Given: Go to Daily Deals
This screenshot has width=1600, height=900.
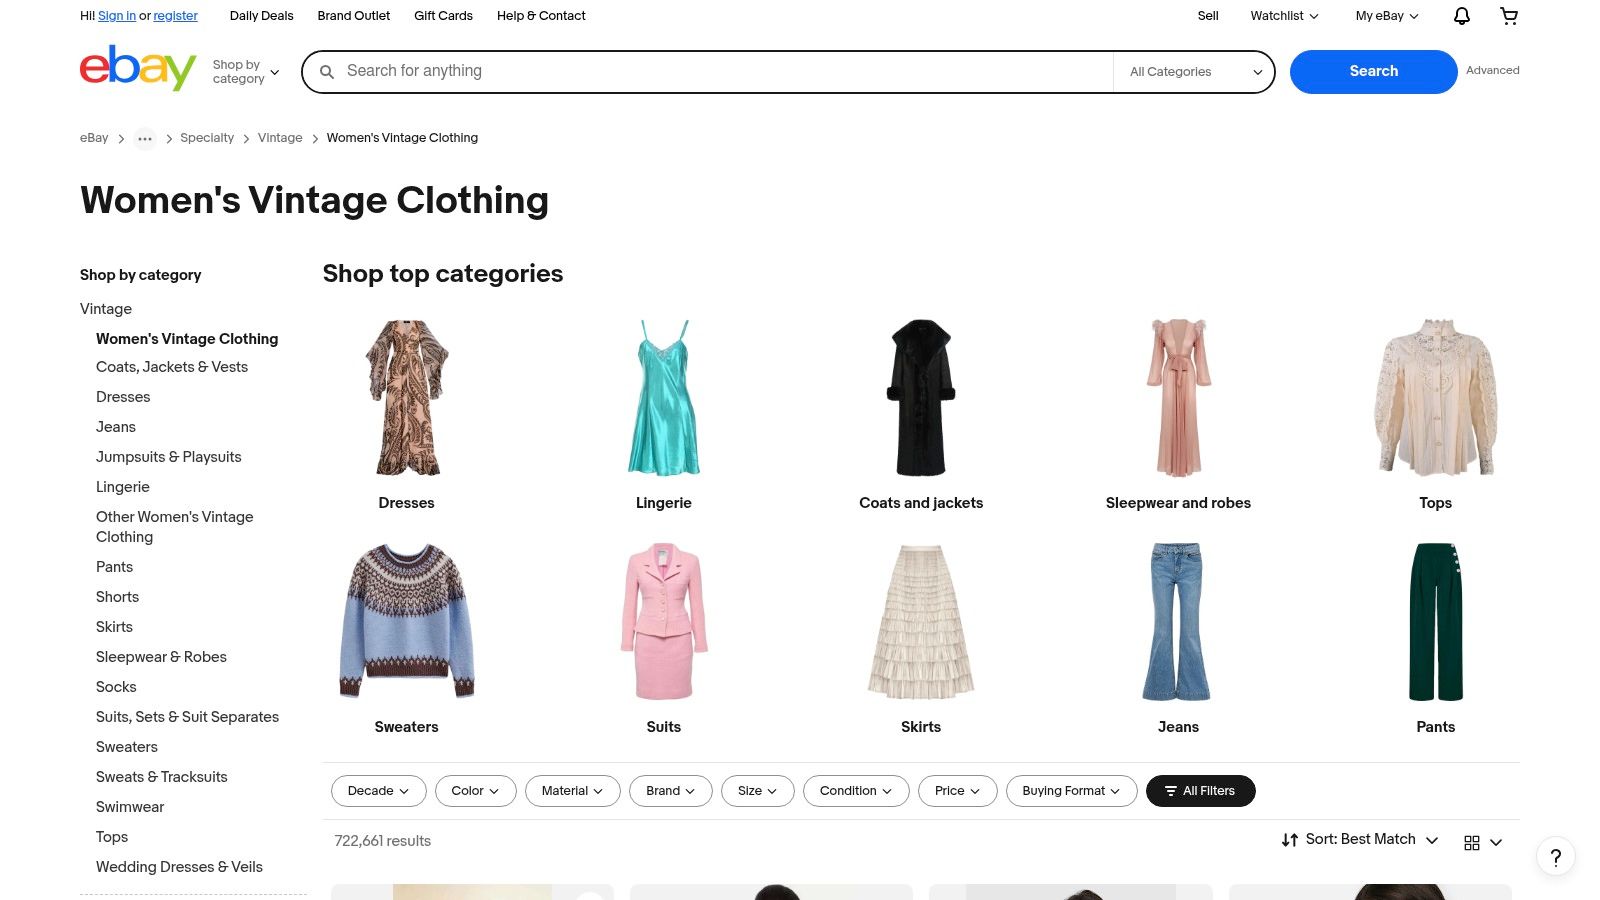Looking at the screenshot, I should coord(261,16).
